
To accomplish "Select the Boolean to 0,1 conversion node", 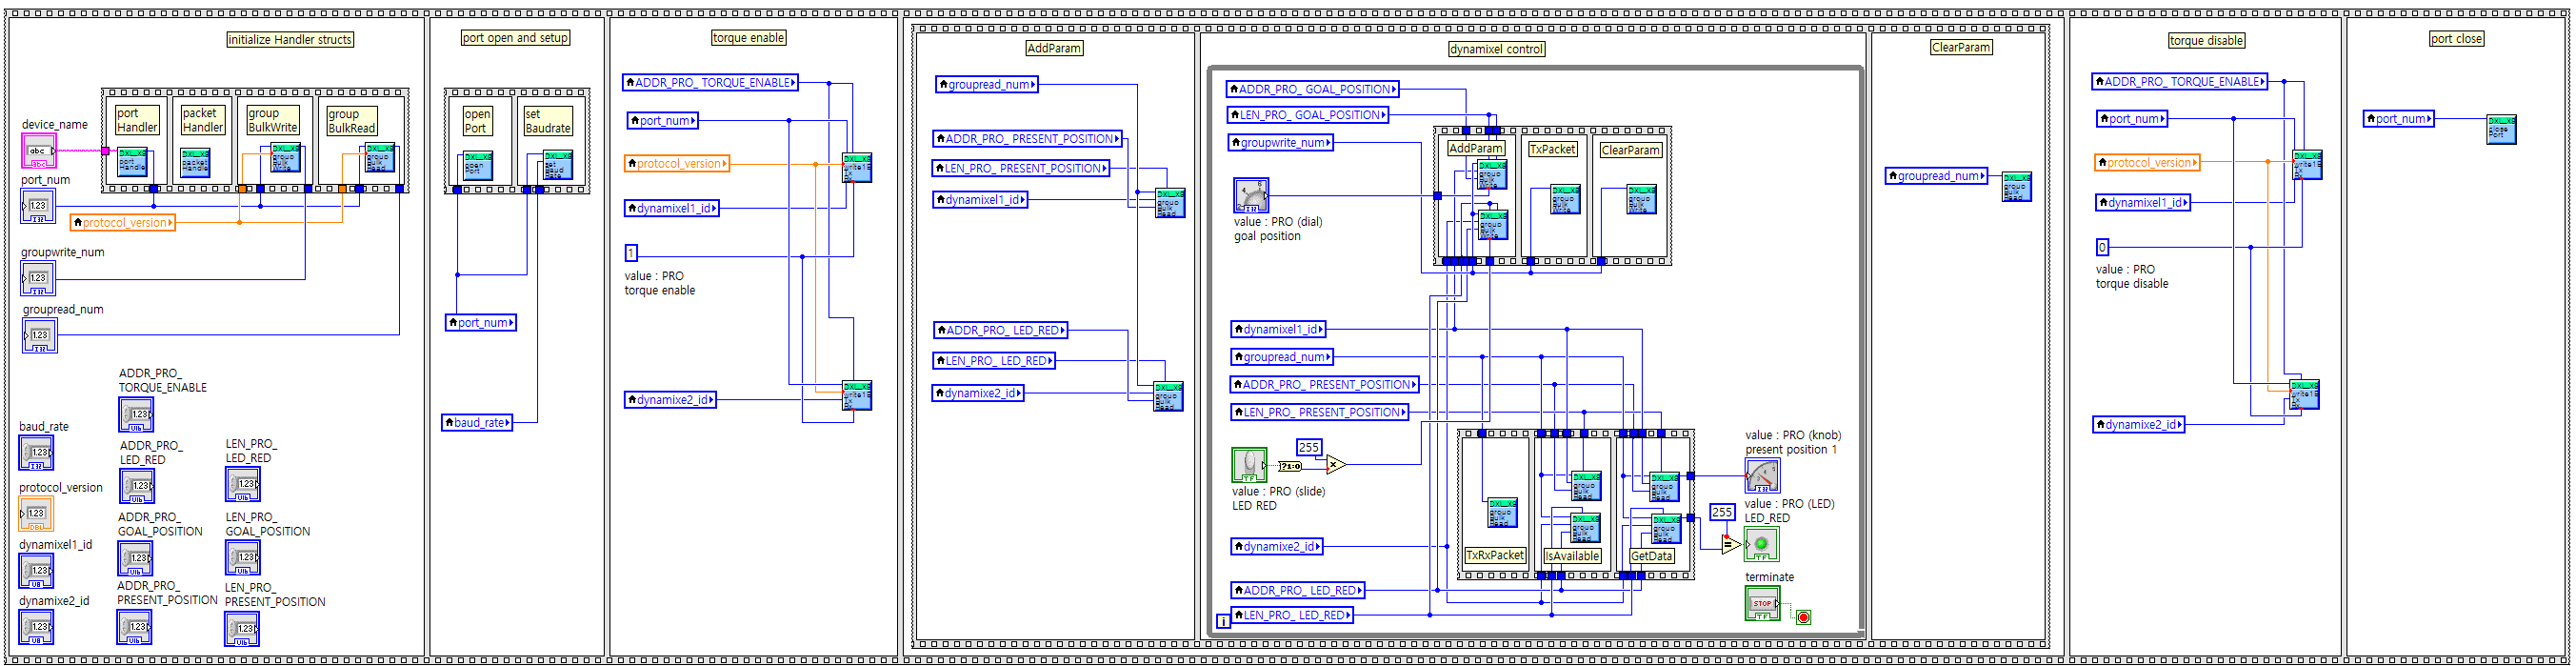I will coord(1290,466).
